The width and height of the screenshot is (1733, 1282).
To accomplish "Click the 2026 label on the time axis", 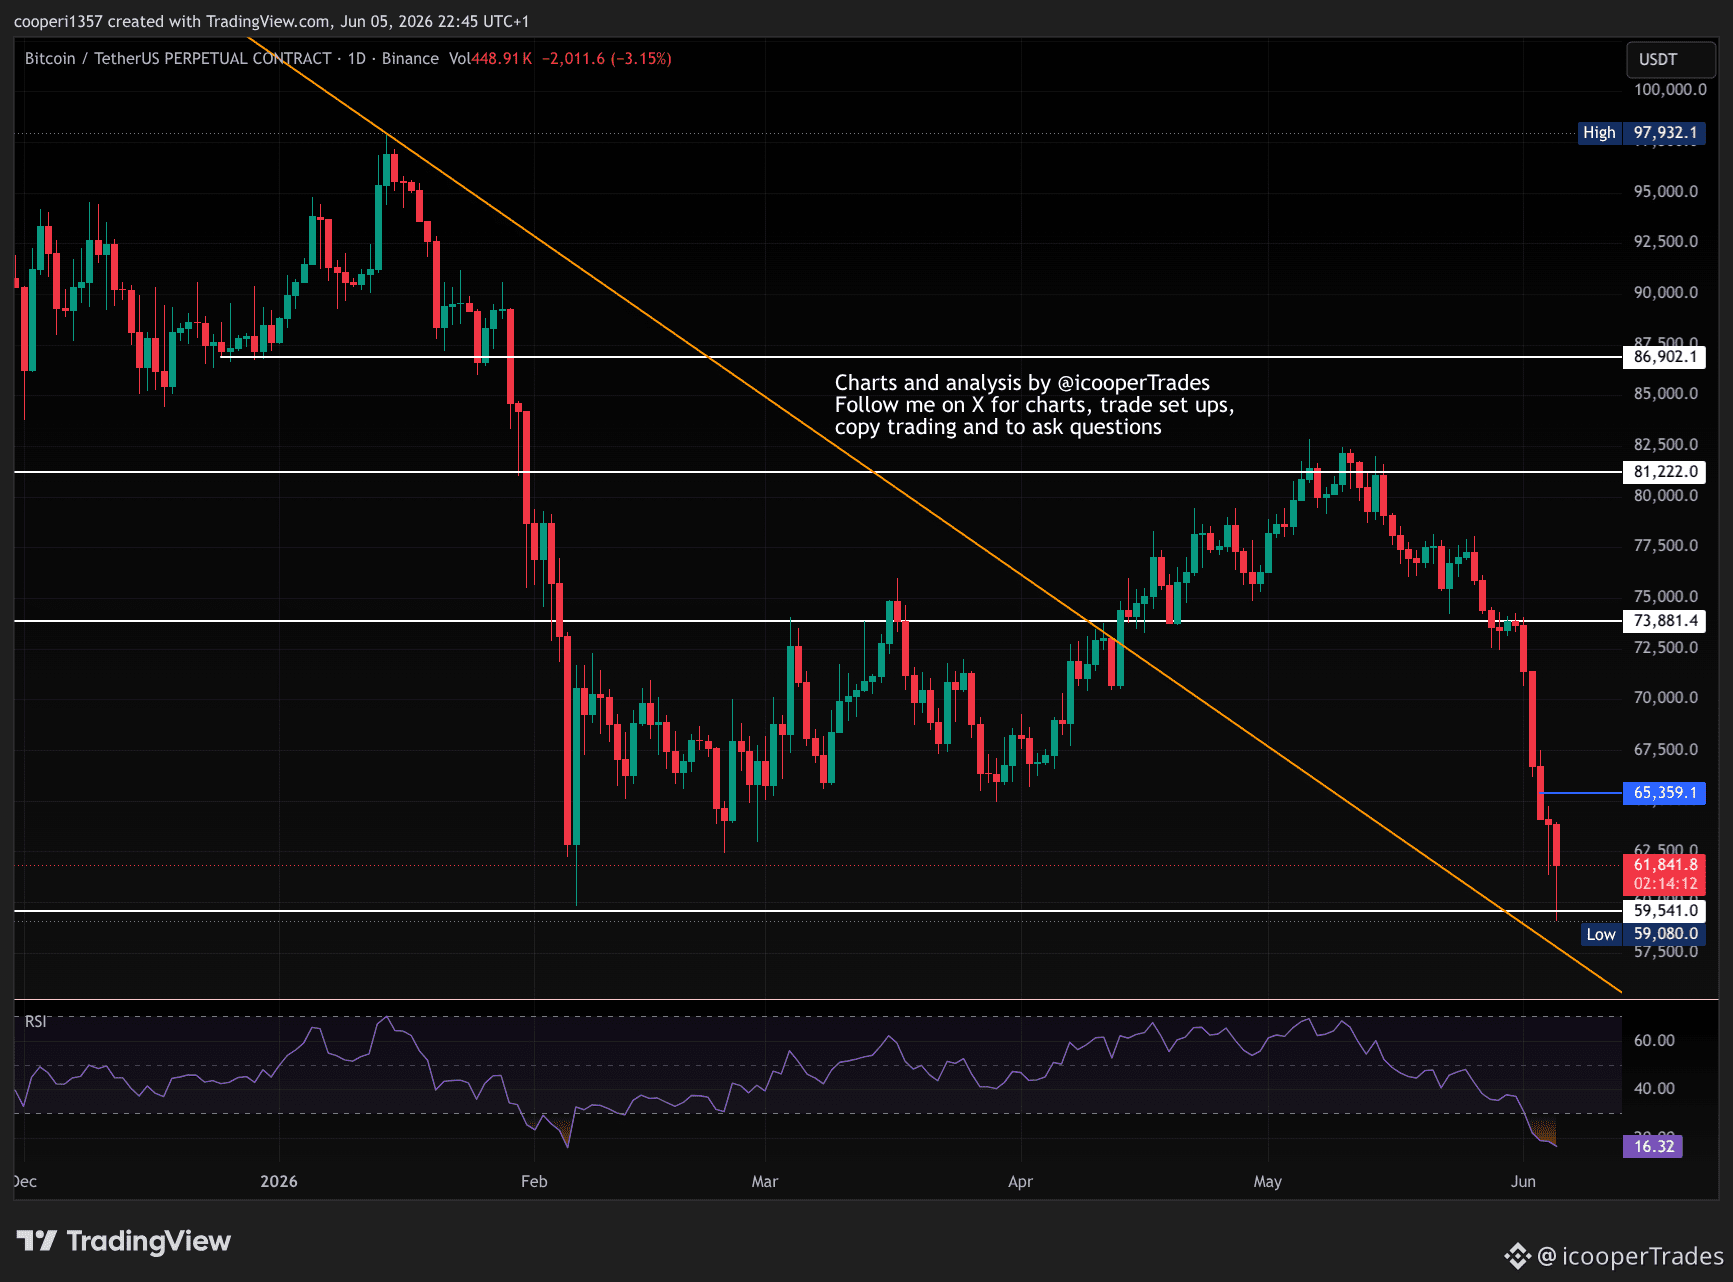I will click(x=279, y=1182).
